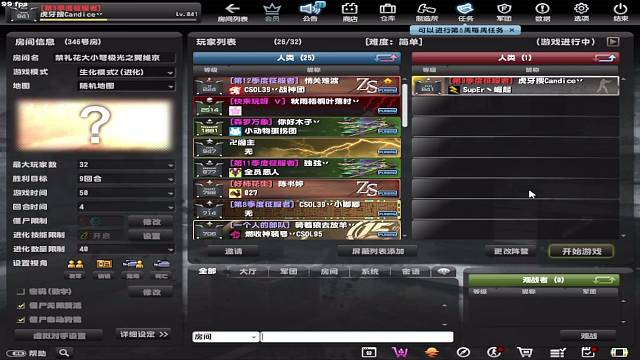Screen dimensions: 640x360
Task: Click the 邀请 invite button
Action: 233,251
